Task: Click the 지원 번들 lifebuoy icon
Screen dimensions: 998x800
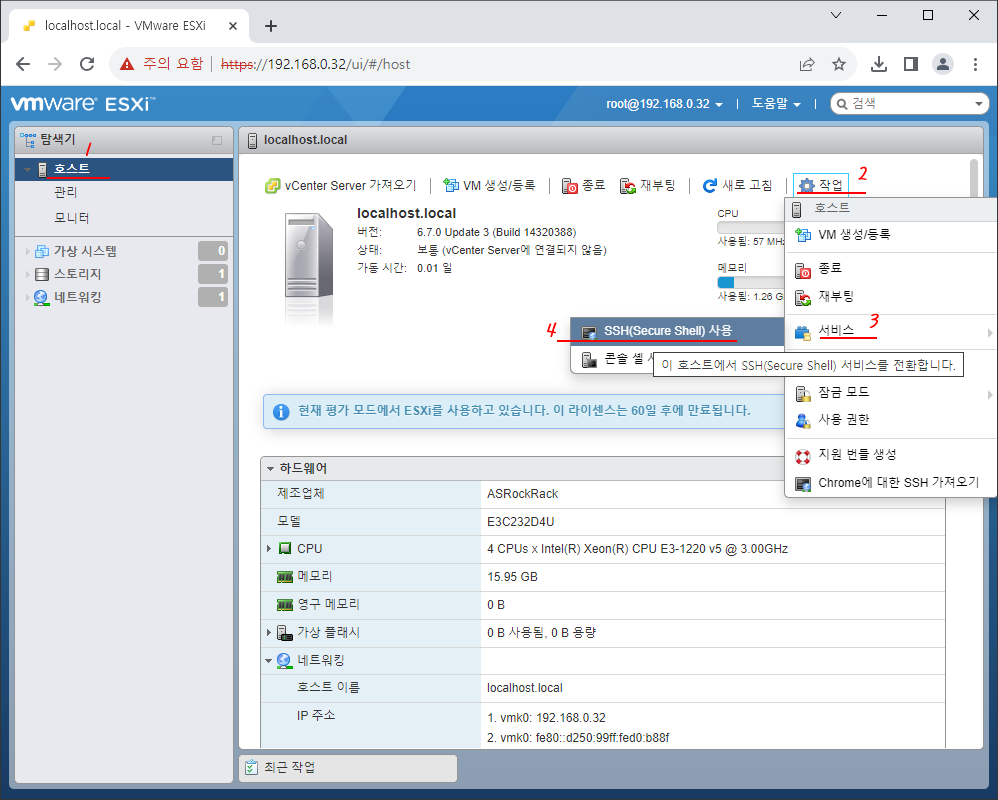Action: [803, 456]
